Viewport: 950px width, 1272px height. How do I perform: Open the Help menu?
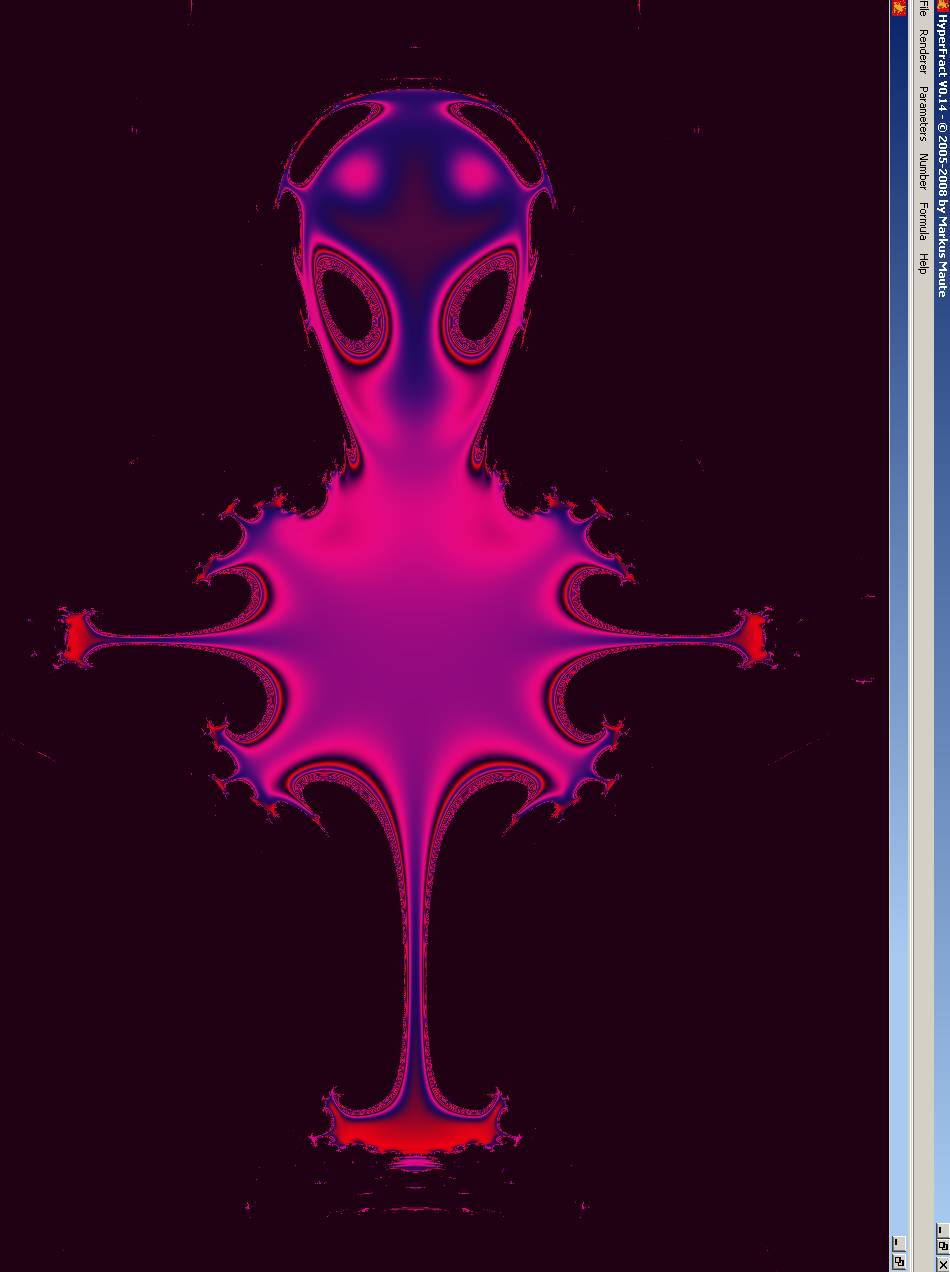(x=922, y=263)
